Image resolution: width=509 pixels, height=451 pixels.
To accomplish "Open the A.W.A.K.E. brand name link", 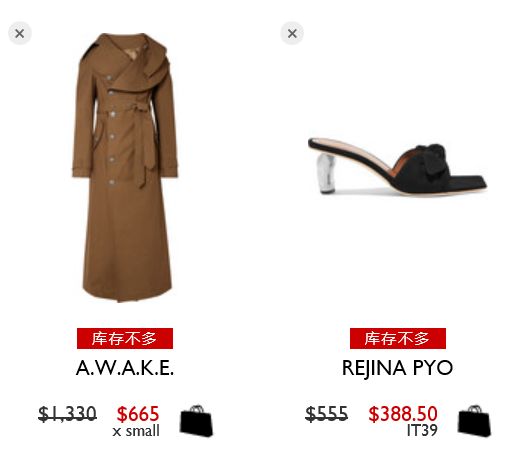I will (125, 368).
